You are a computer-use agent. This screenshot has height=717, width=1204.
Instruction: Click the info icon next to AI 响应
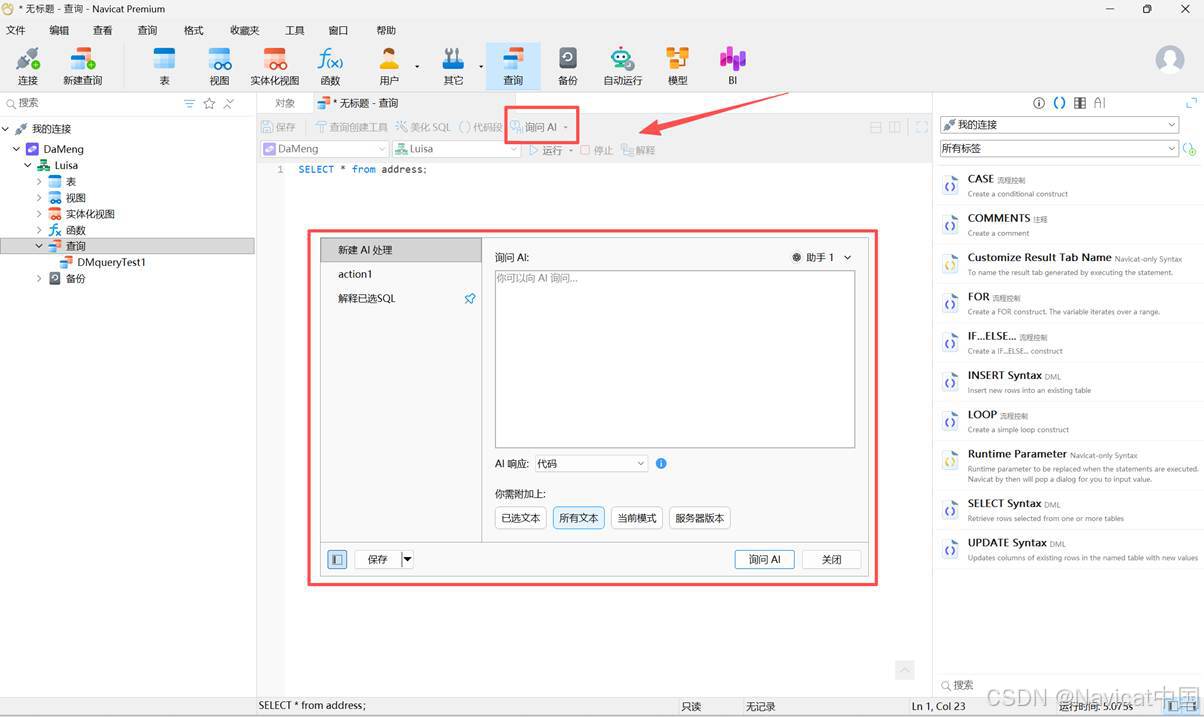(x=661, y=464)
